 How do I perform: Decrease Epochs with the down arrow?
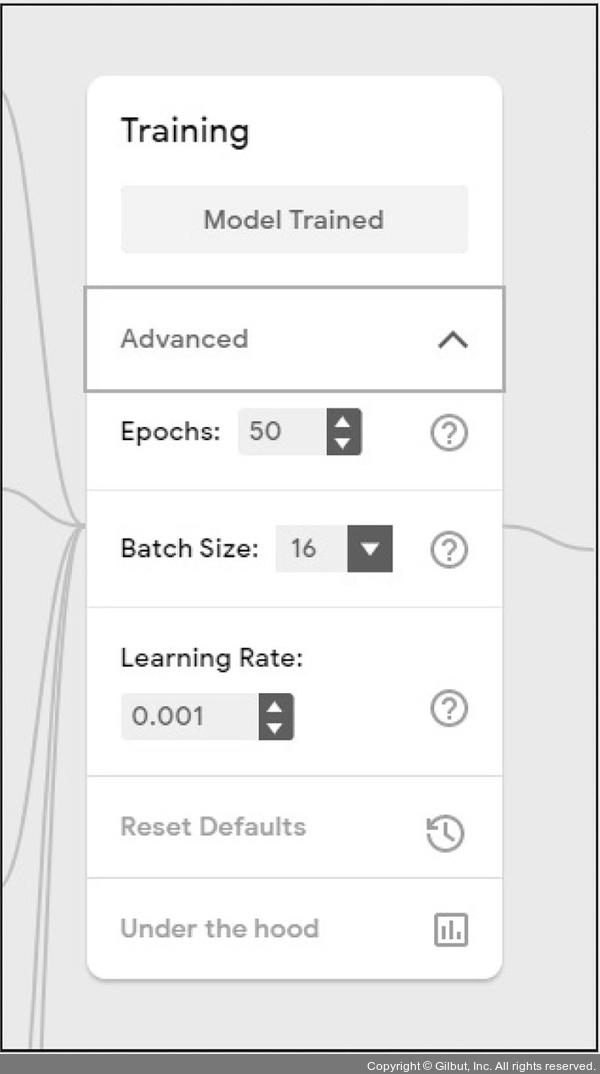coord(343,443)
